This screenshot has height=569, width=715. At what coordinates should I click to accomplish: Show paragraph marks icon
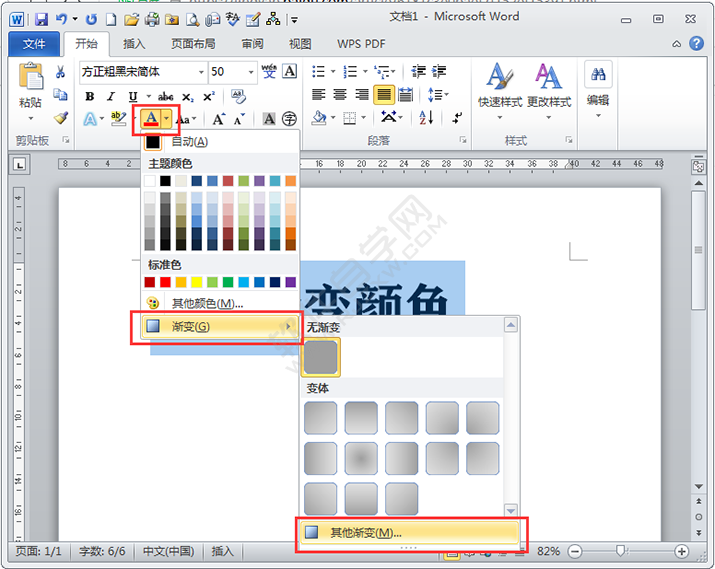(x=456, y=118)
